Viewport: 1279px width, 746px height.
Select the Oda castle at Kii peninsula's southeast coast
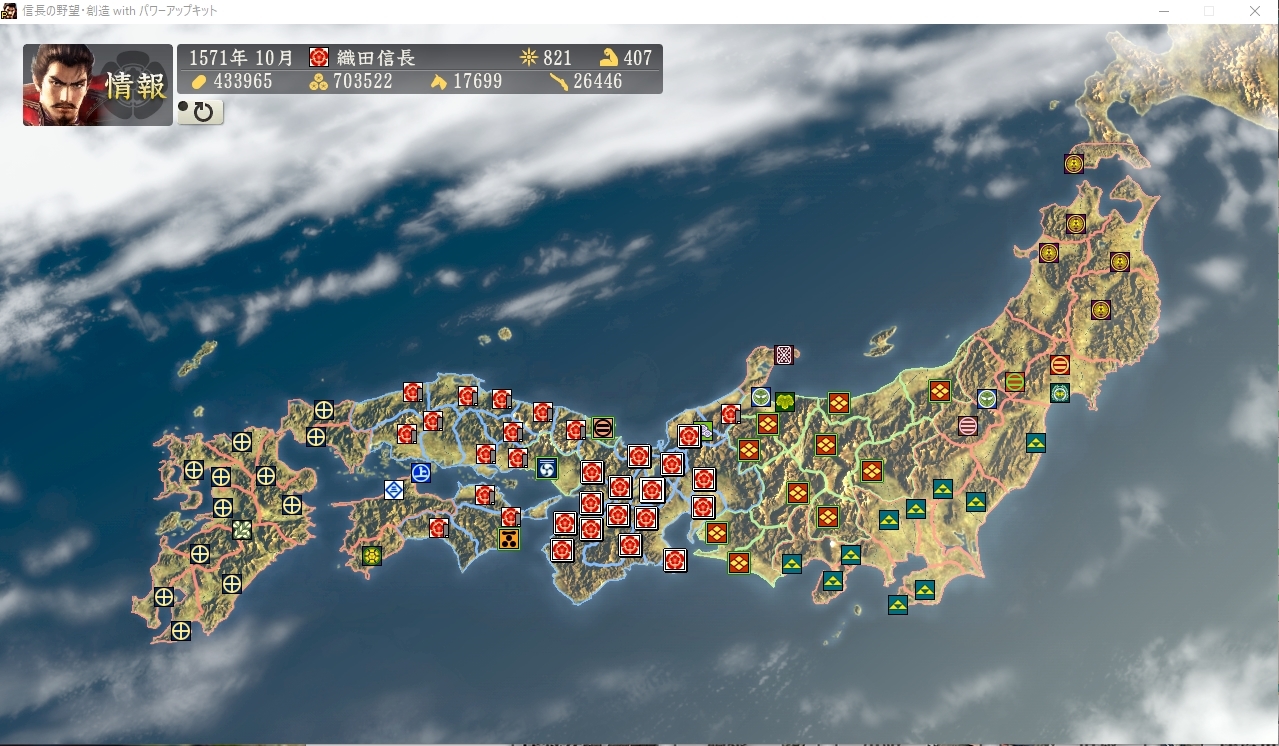675,560
